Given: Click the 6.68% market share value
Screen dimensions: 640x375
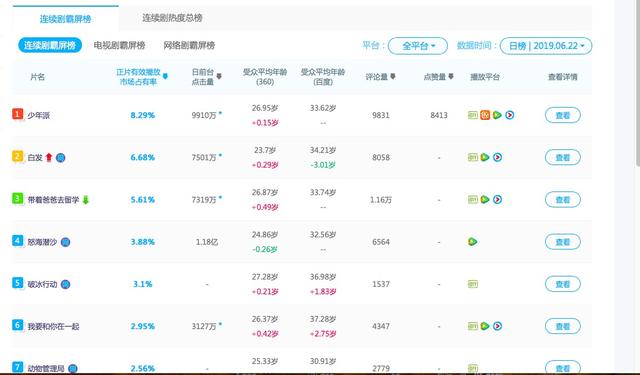Looking at the screenshot, I should (x=142, y=158).
